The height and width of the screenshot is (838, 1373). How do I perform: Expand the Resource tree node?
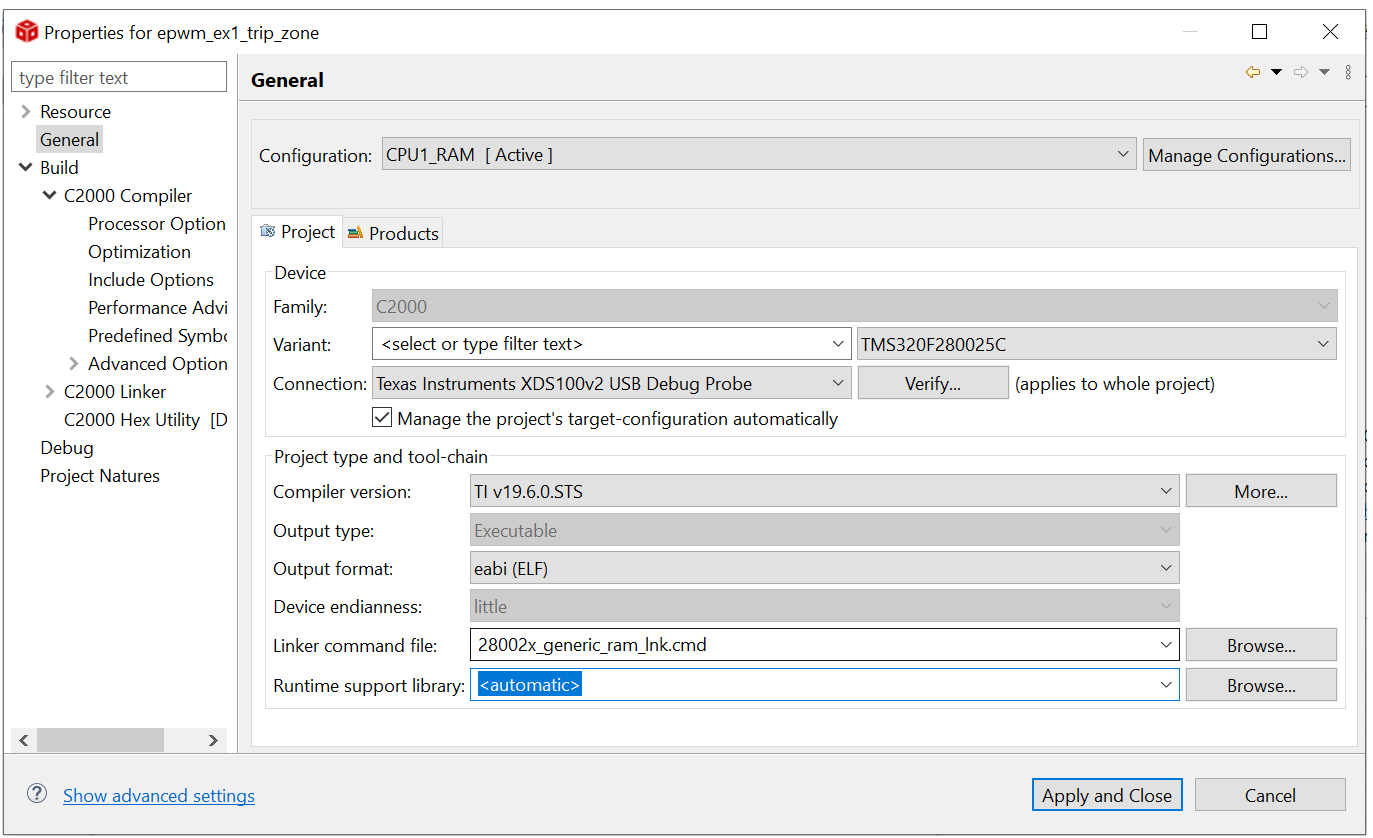(26, 112)
